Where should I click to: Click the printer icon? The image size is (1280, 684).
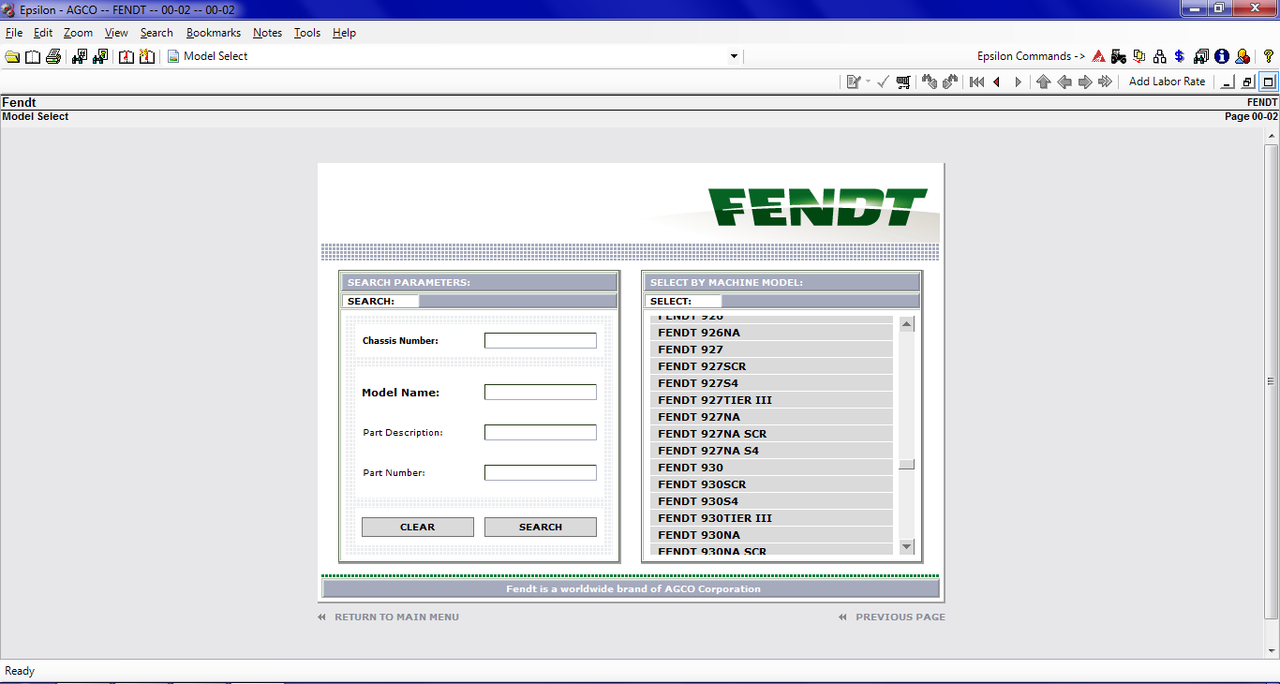tap(53, 56)
